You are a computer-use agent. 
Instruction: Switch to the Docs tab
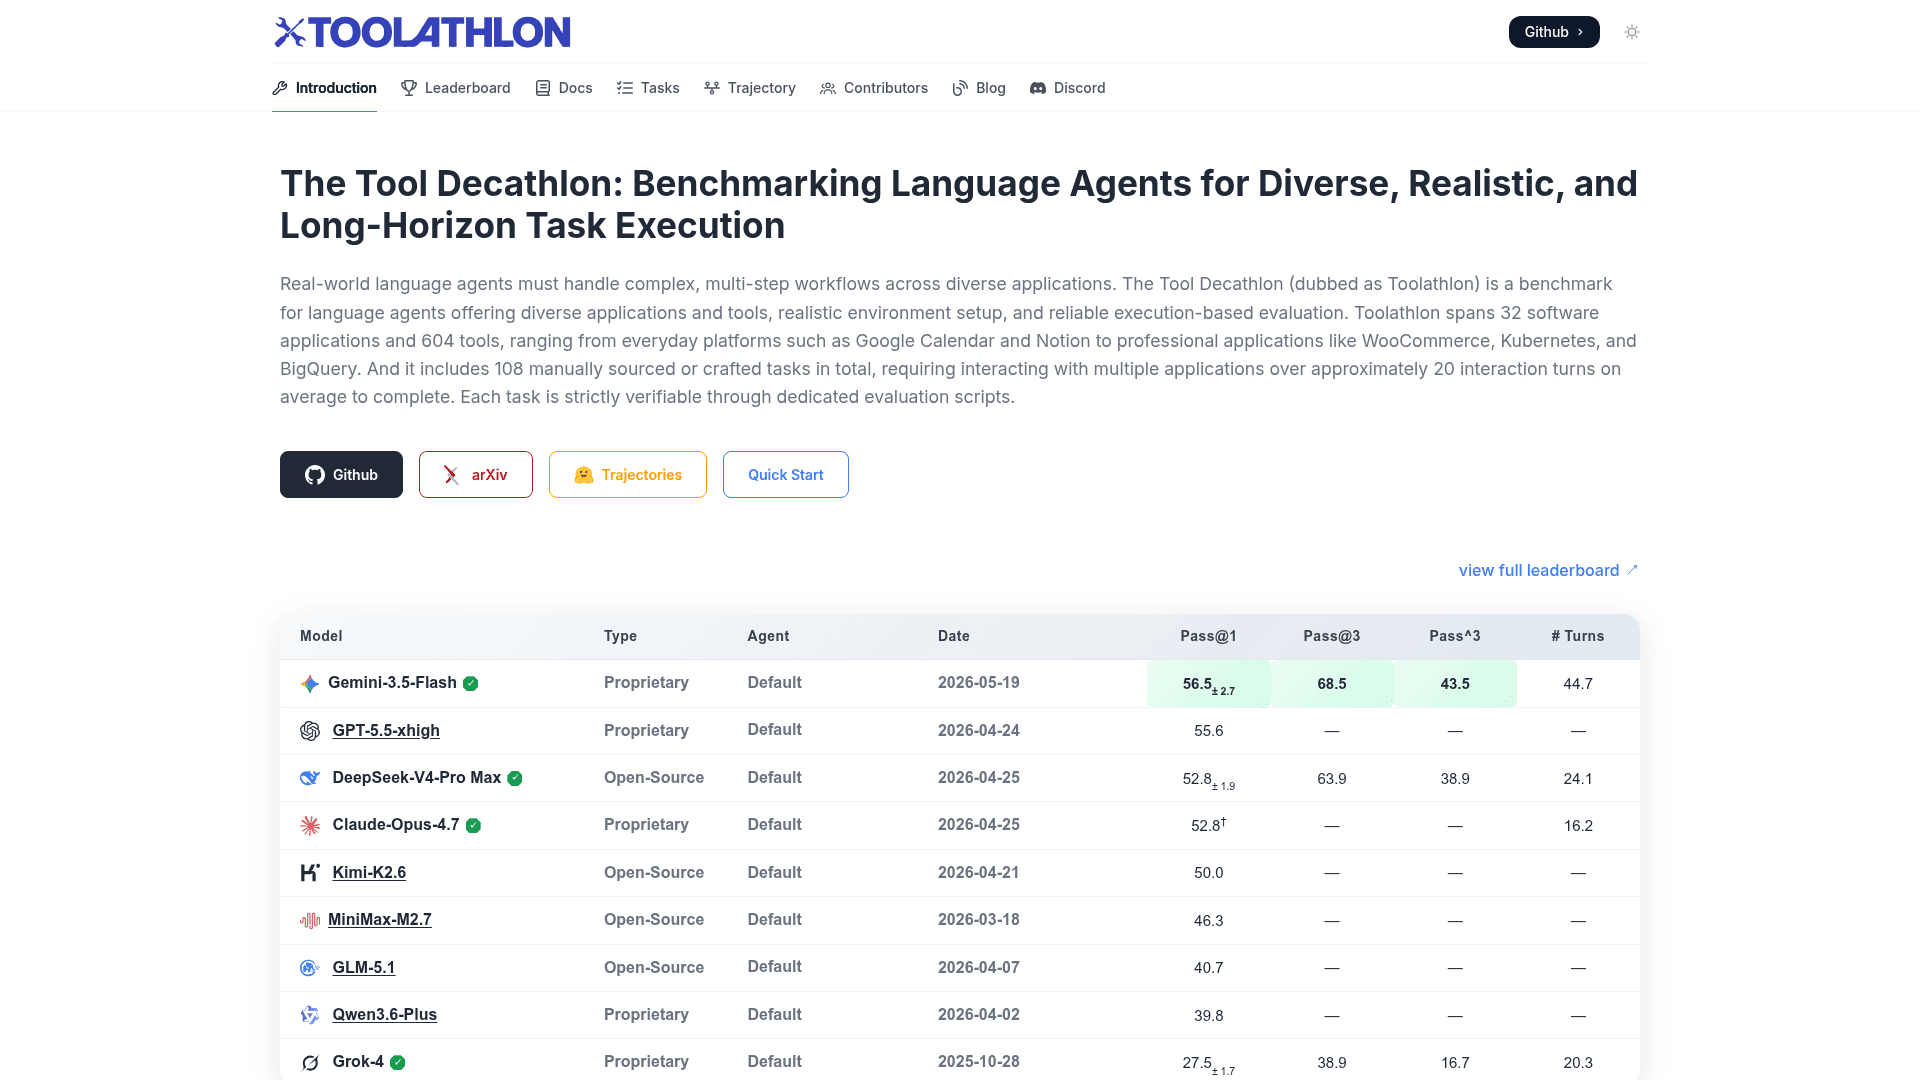tap(564, 88)
